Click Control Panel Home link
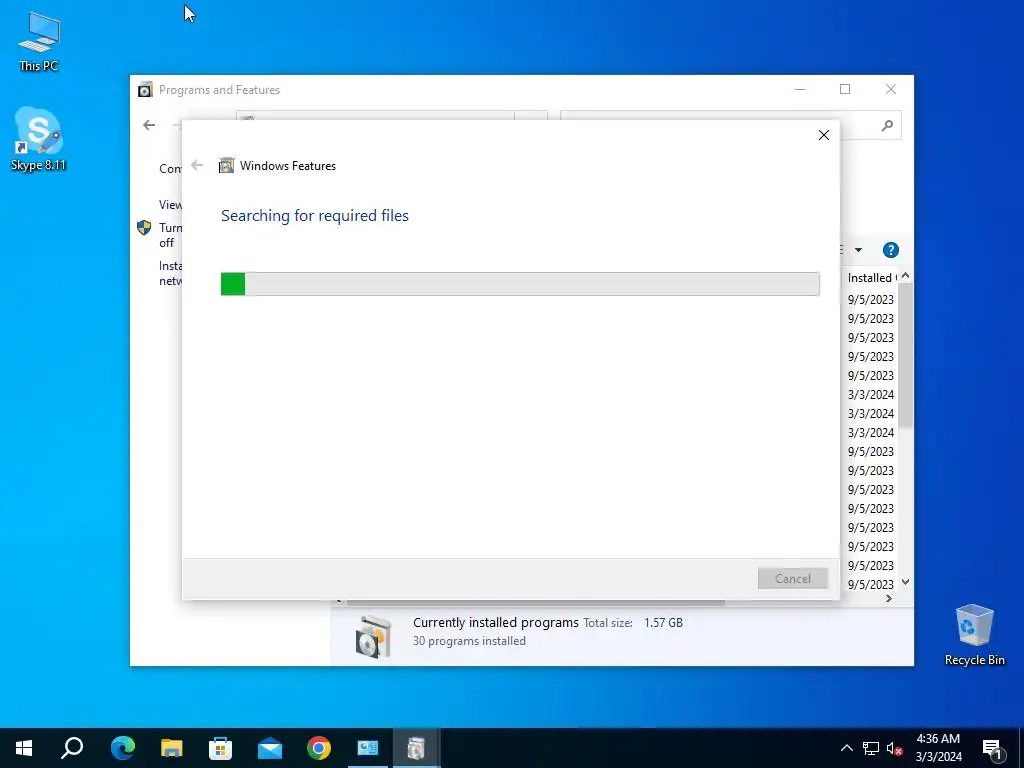1024x768 pixels. pyautogui.click(x=170, y=168)
